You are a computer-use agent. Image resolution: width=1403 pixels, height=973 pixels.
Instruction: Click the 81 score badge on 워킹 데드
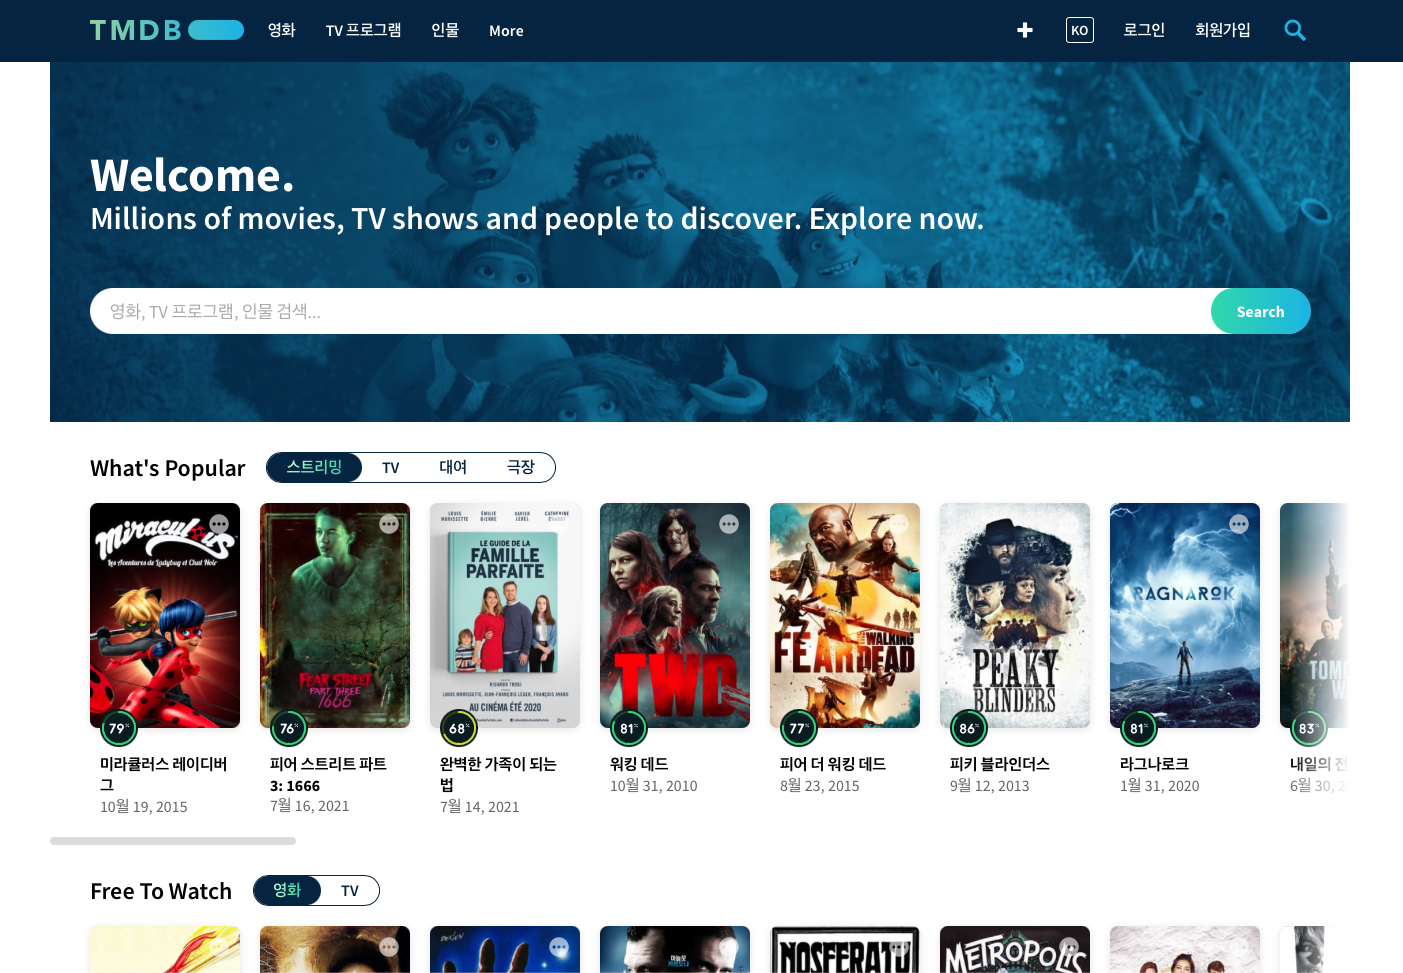point(629,728)
